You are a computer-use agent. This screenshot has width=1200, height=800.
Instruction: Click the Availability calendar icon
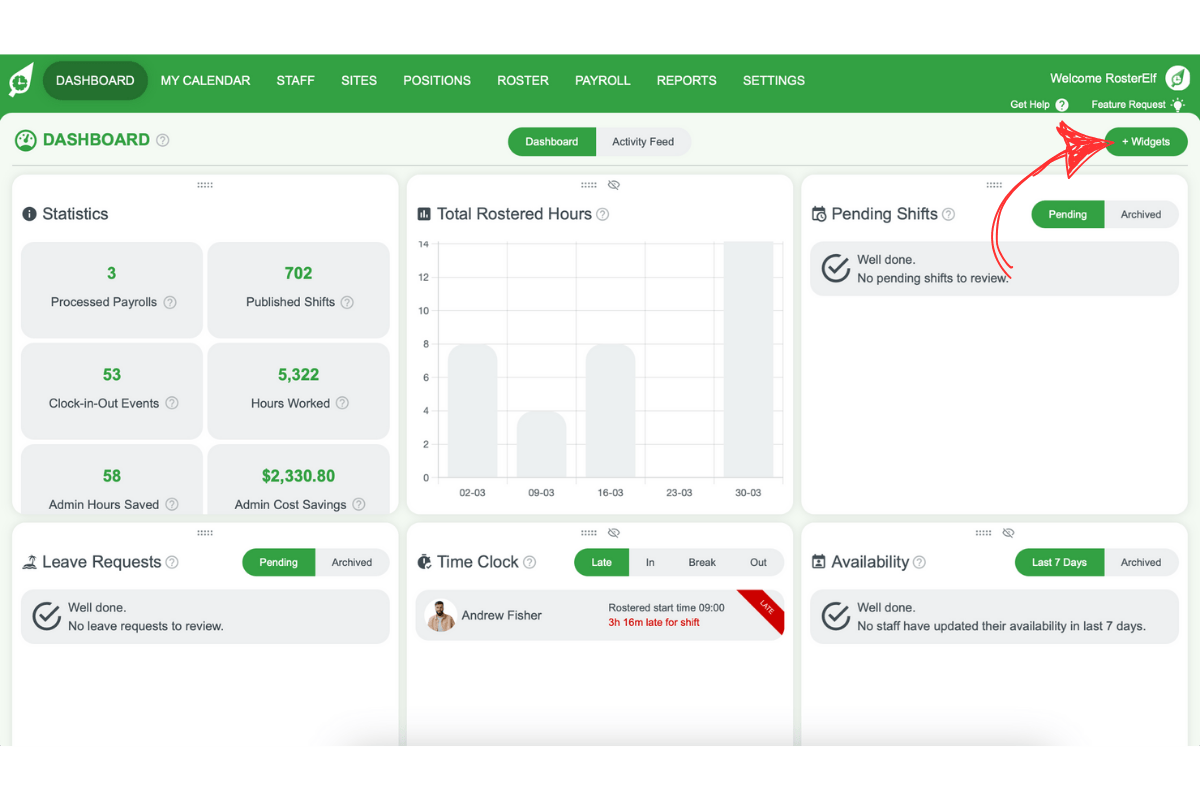821,562
